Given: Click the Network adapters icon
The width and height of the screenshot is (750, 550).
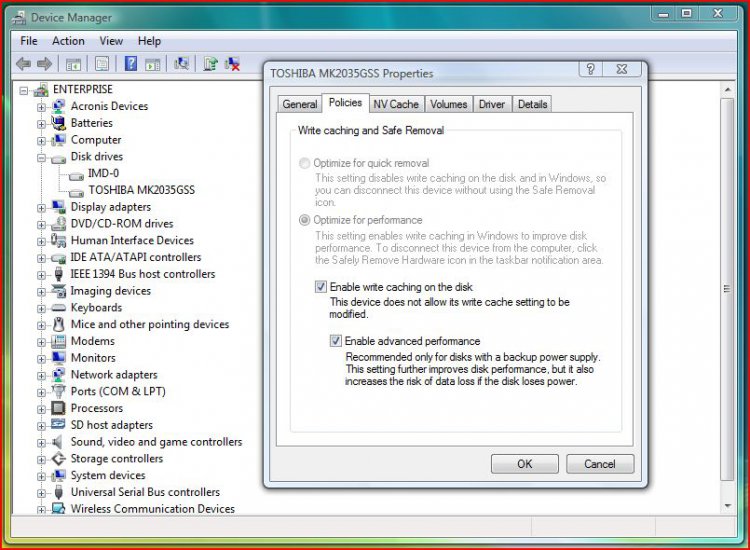Looking at the screenshot, I should (58, 374).
